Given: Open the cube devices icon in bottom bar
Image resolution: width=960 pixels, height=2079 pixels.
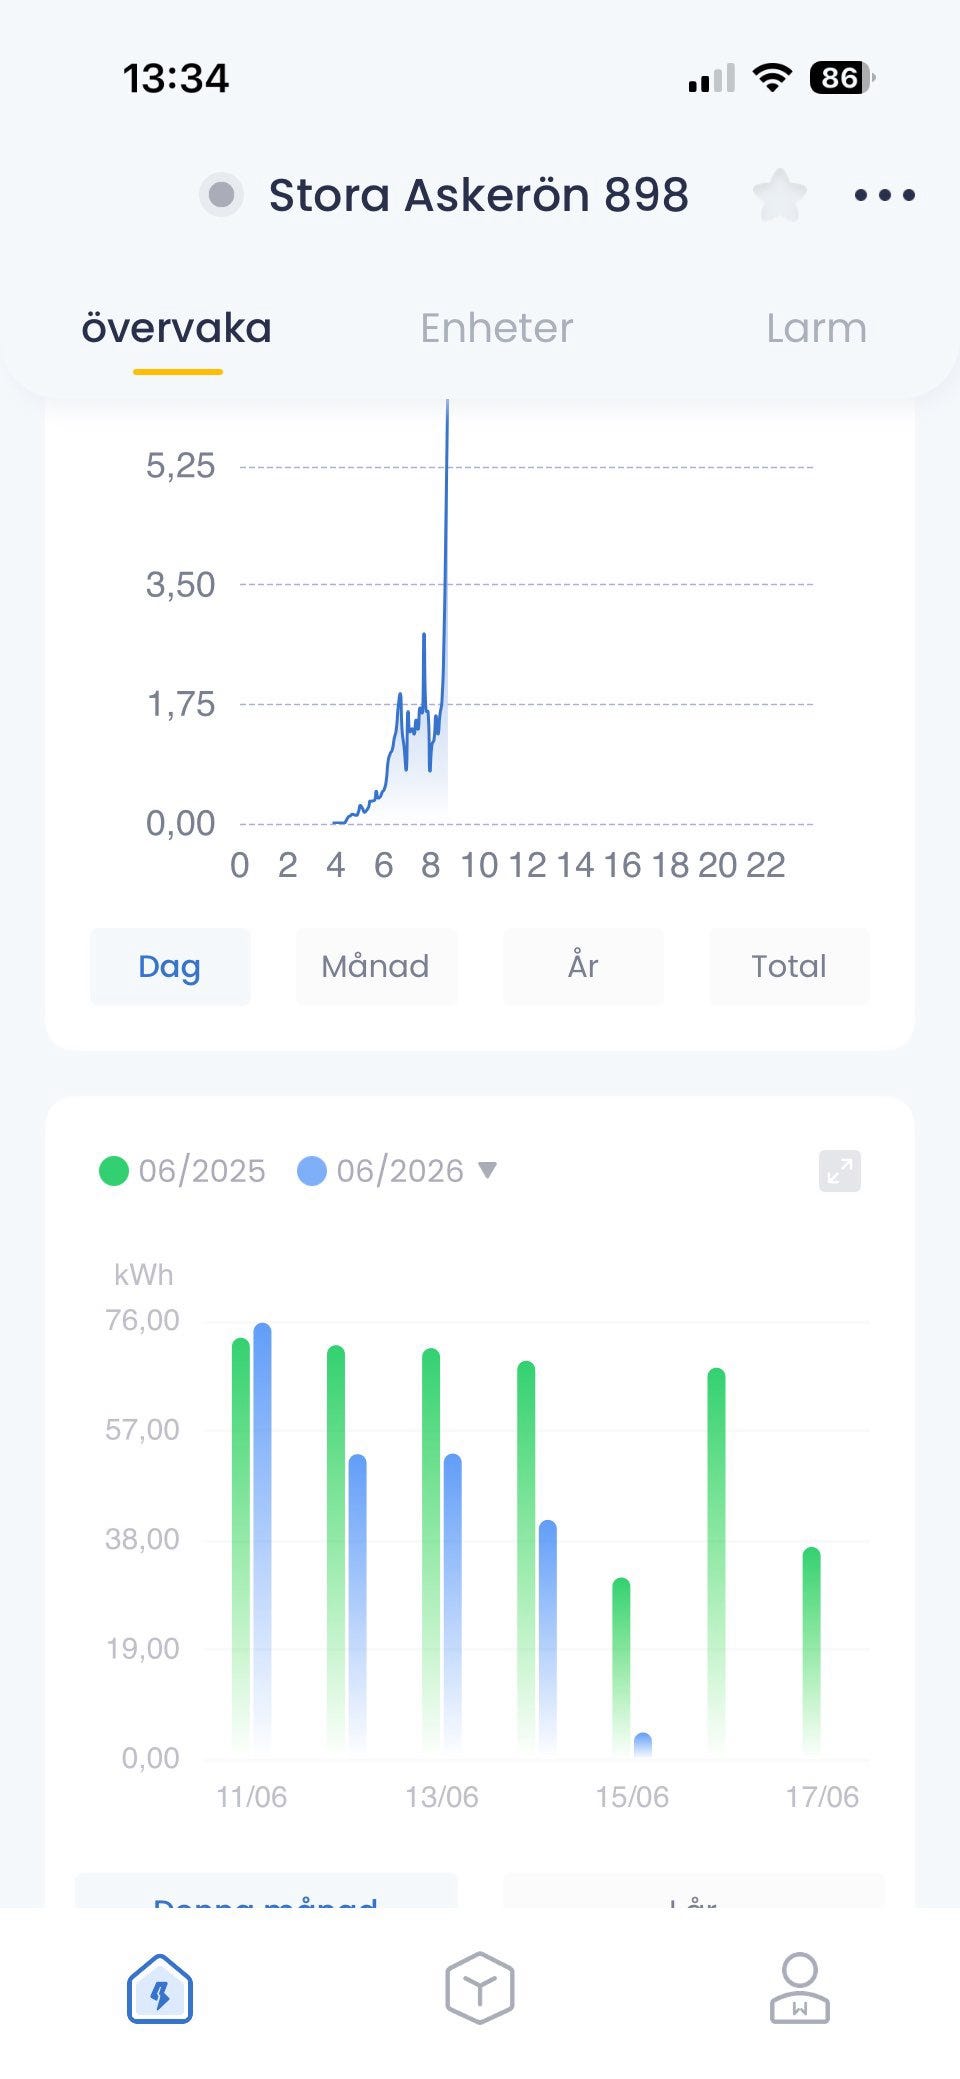Looking at the screenshot, I should coord(480,1988).
